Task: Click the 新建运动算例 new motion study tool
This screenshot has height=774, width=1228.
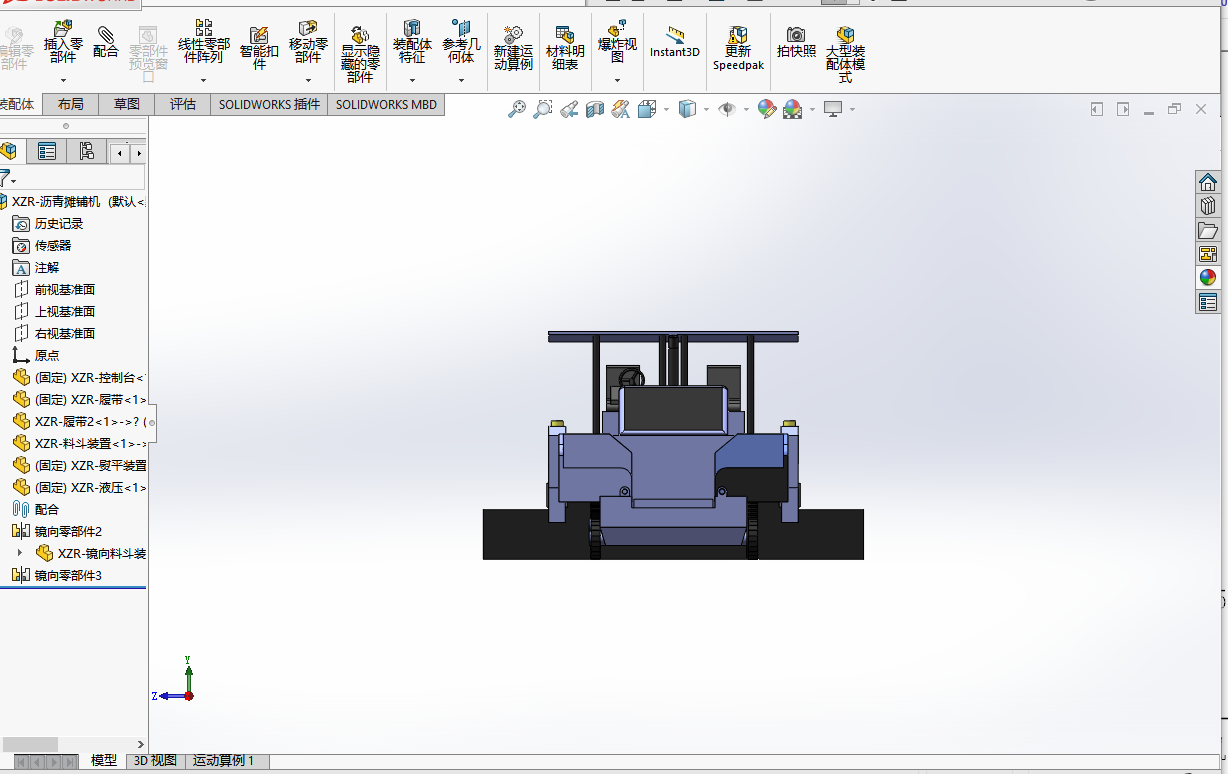Action: pyautogui.click(x=513, y=48)
